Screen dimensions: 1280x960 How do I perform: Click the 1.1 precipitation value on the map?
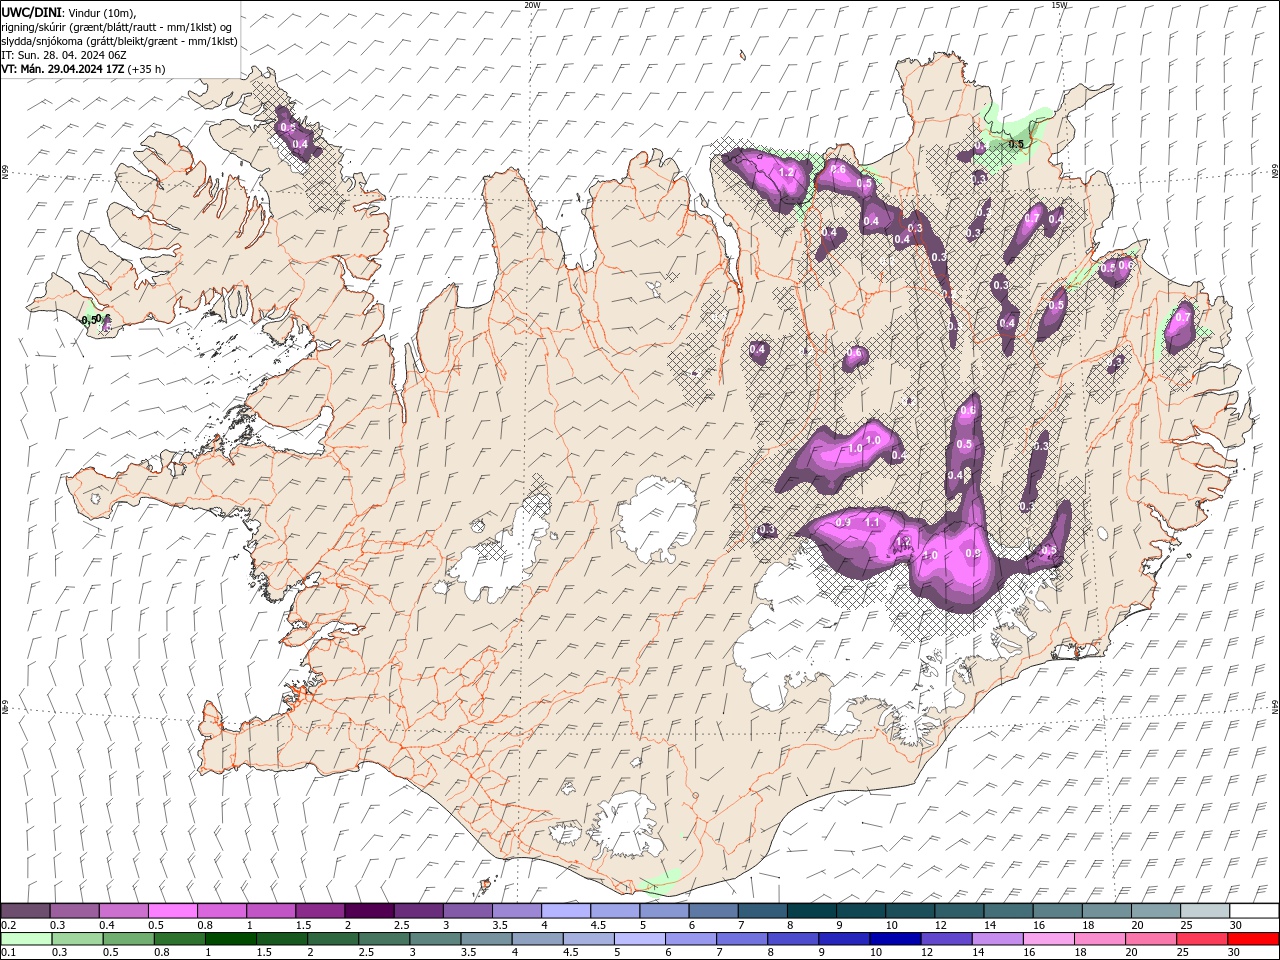tap(872, 522)
